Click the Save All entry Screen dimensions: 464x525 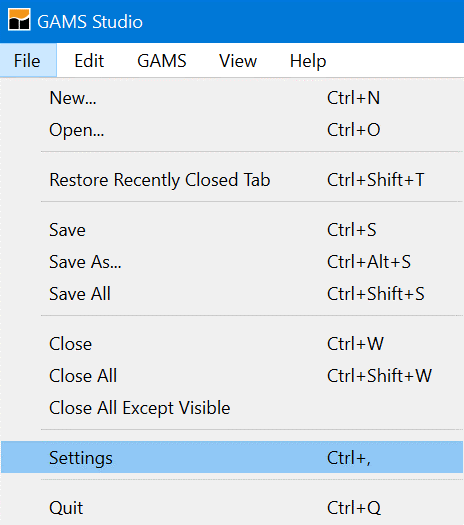(232, 294)
